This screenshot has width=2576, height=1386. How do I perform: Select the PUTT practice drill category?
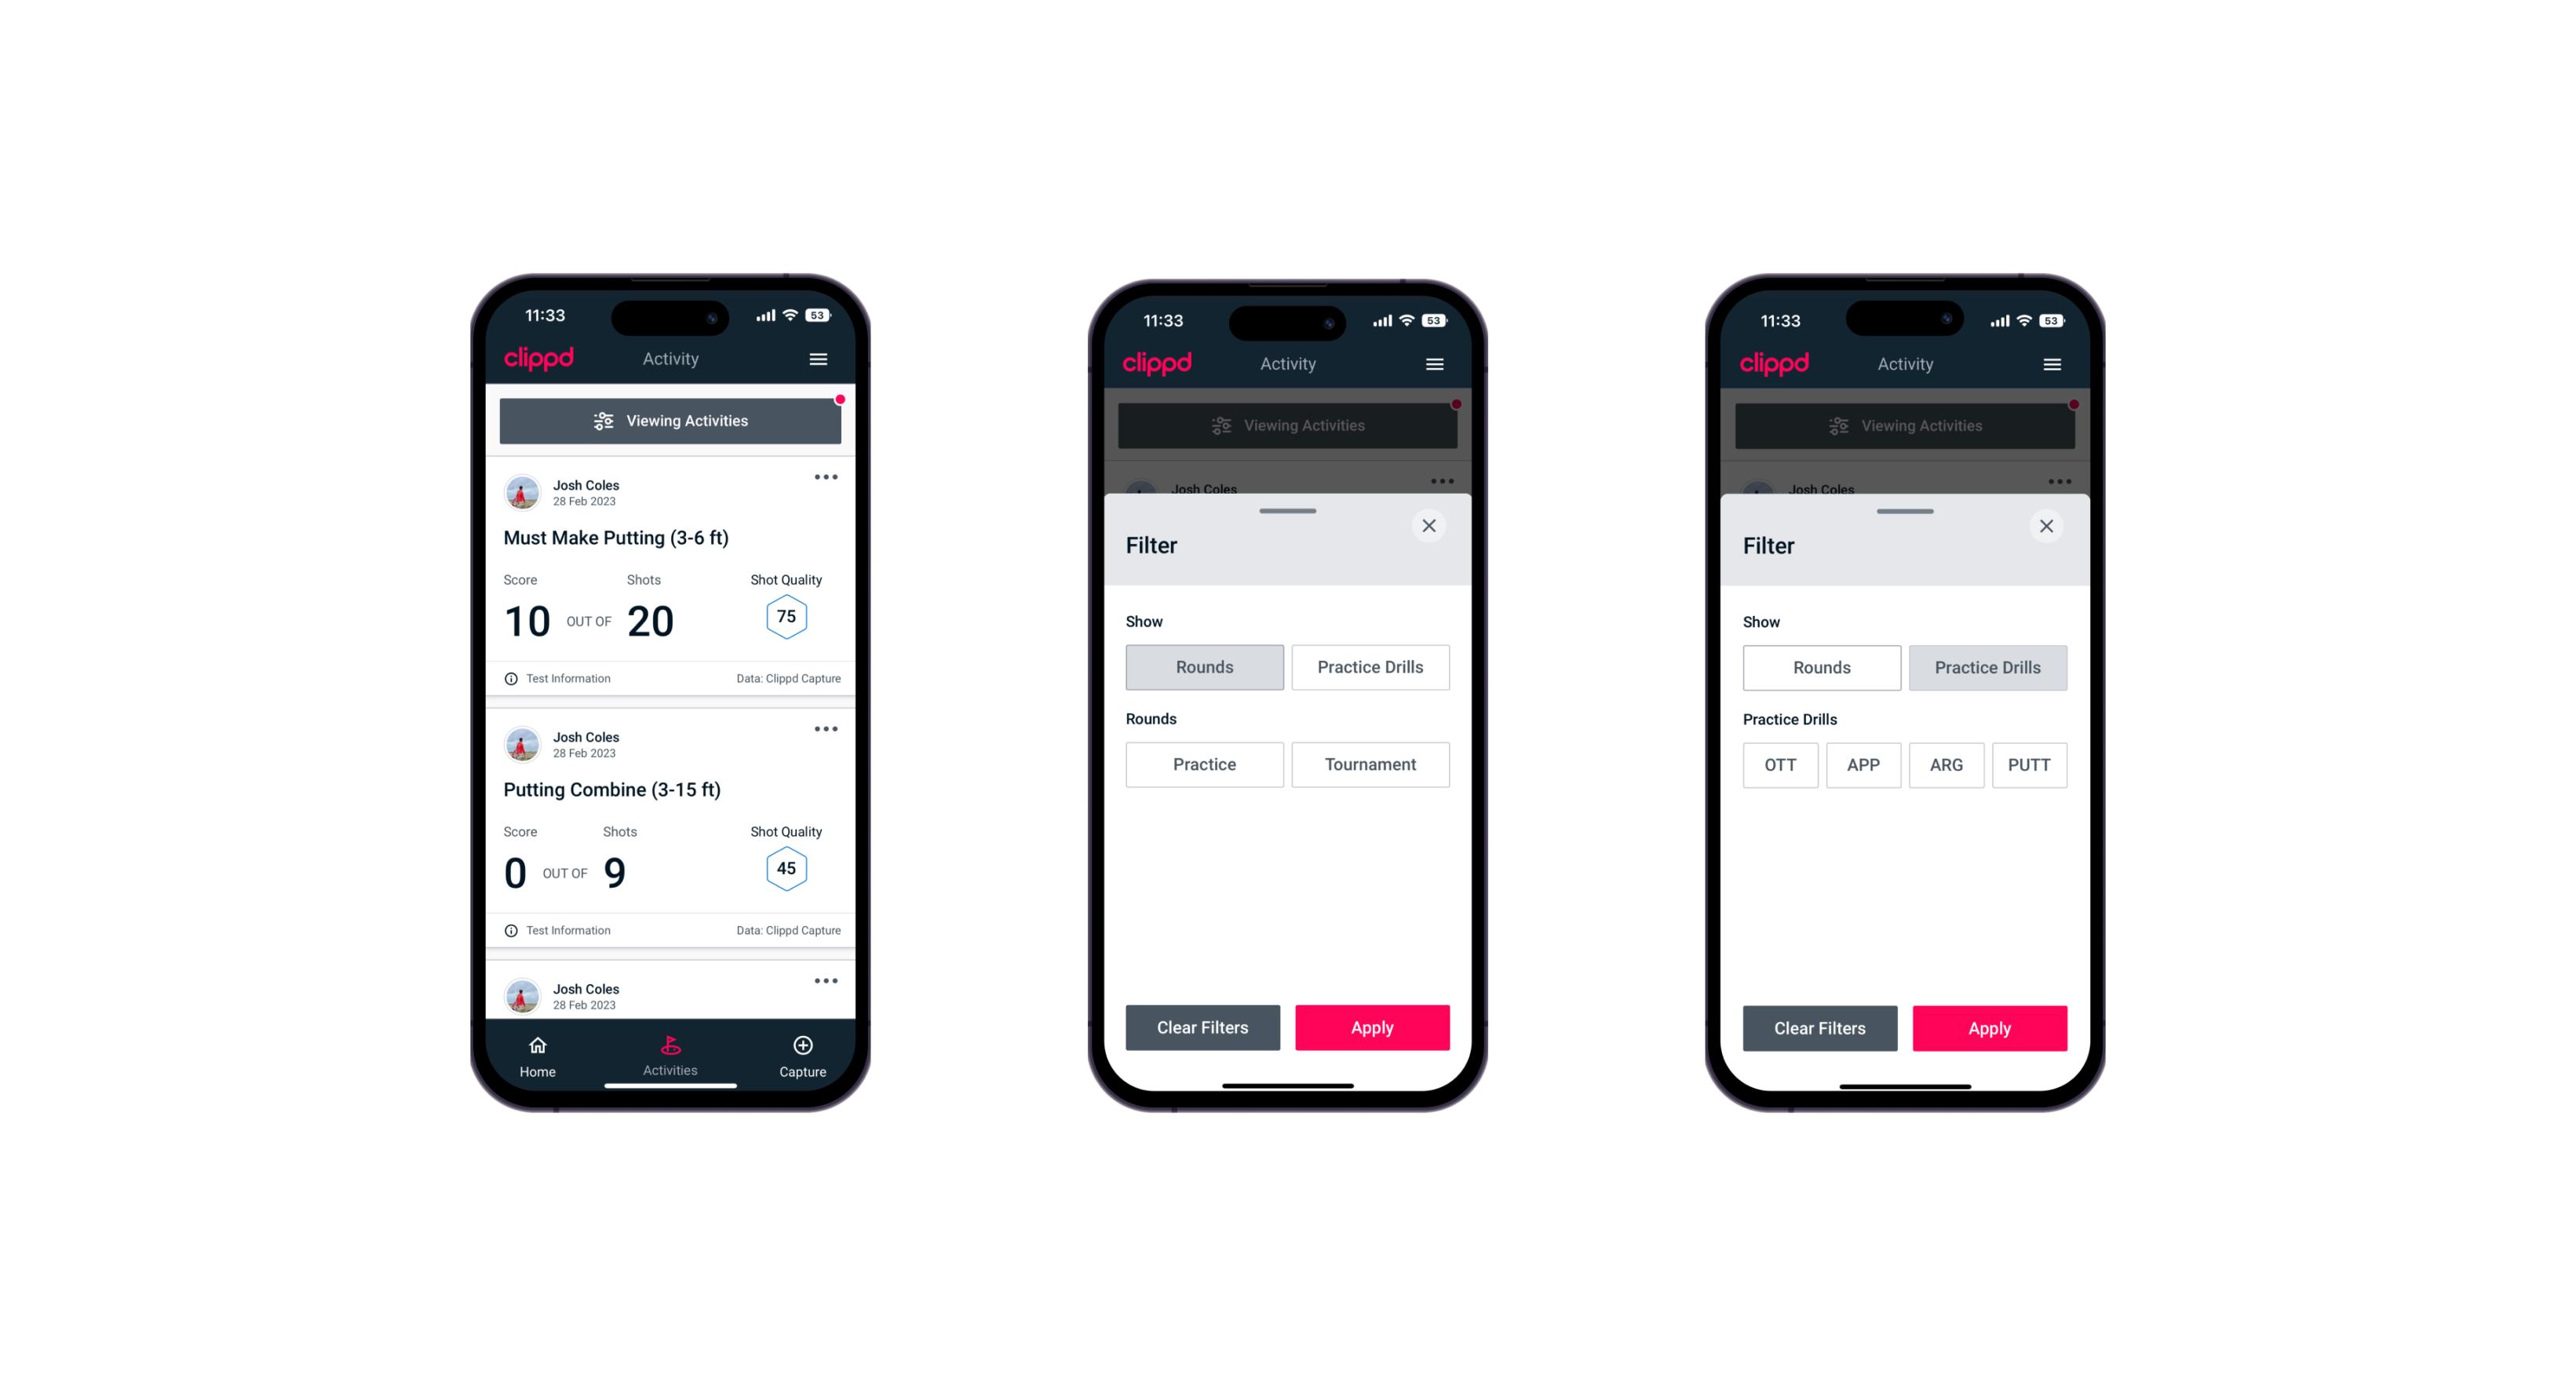pyautogui.click(x=2028, y=763)
